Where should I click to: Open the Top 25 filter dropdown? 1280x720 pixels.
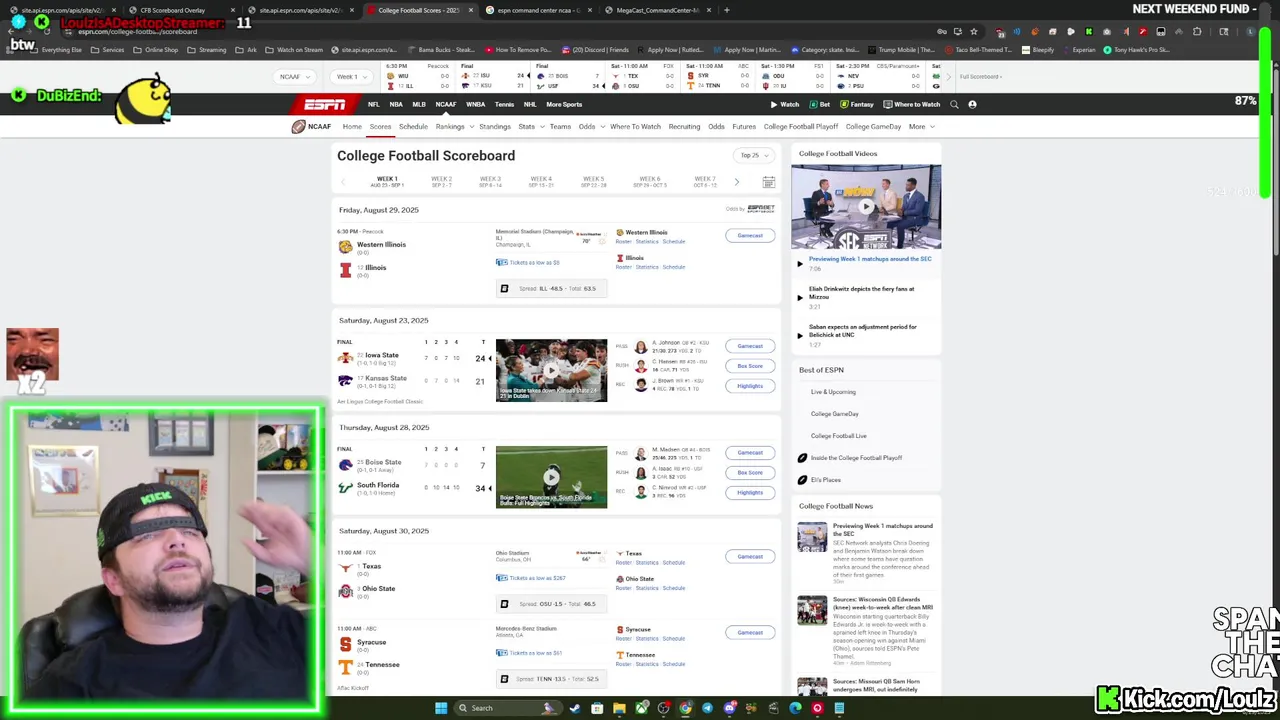click(x=754, y=155)
